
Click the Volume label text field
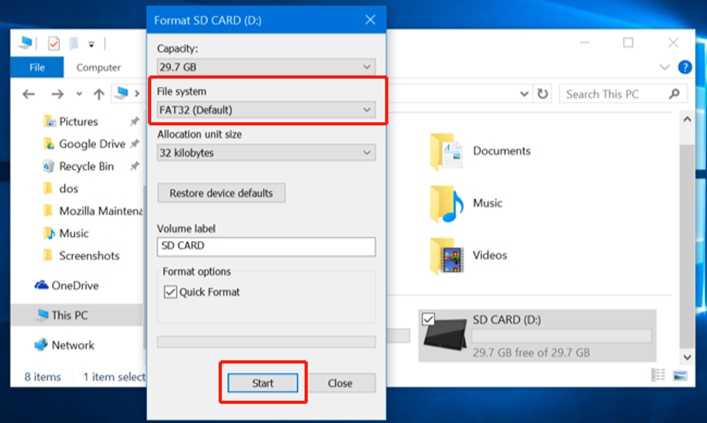coord(266,247)
